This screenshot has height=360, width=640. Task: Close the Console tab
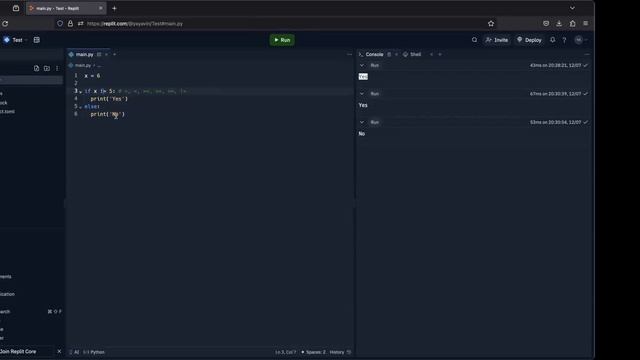(x=396, y=54)
